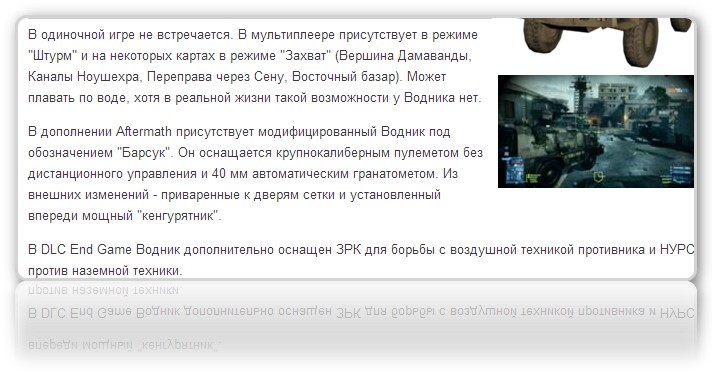Click the abbreviation "НУРС"

677,250
